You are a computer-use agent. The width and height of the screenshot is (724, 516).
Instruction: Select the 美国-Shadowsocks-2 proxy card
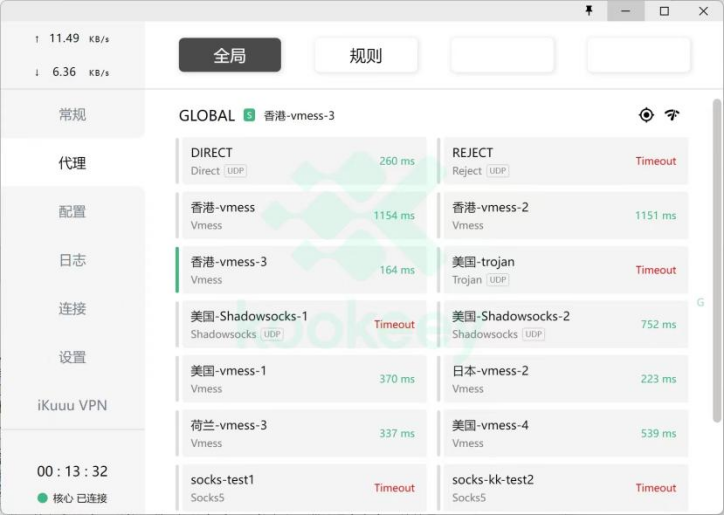coord(563,324)
